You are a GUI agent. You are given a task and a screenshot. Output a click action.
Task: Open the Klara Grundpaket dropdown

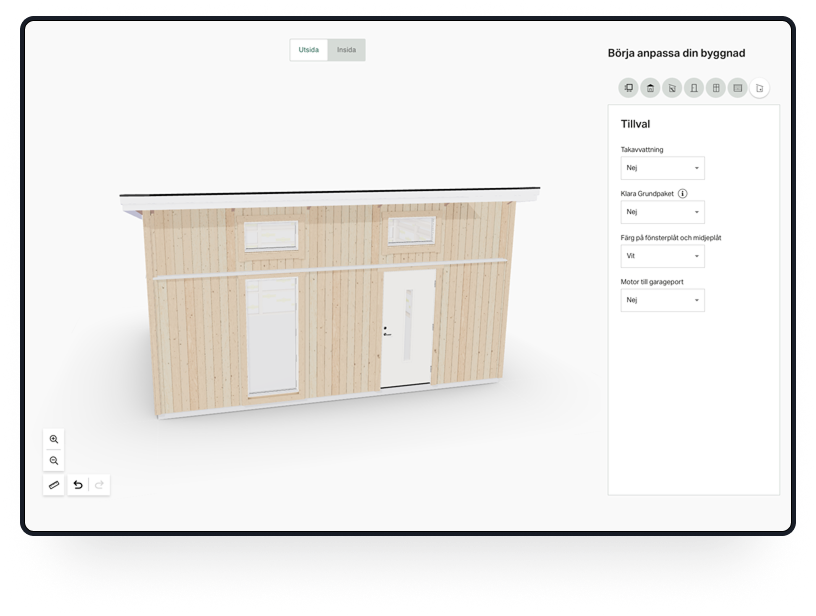click(662, 212)
